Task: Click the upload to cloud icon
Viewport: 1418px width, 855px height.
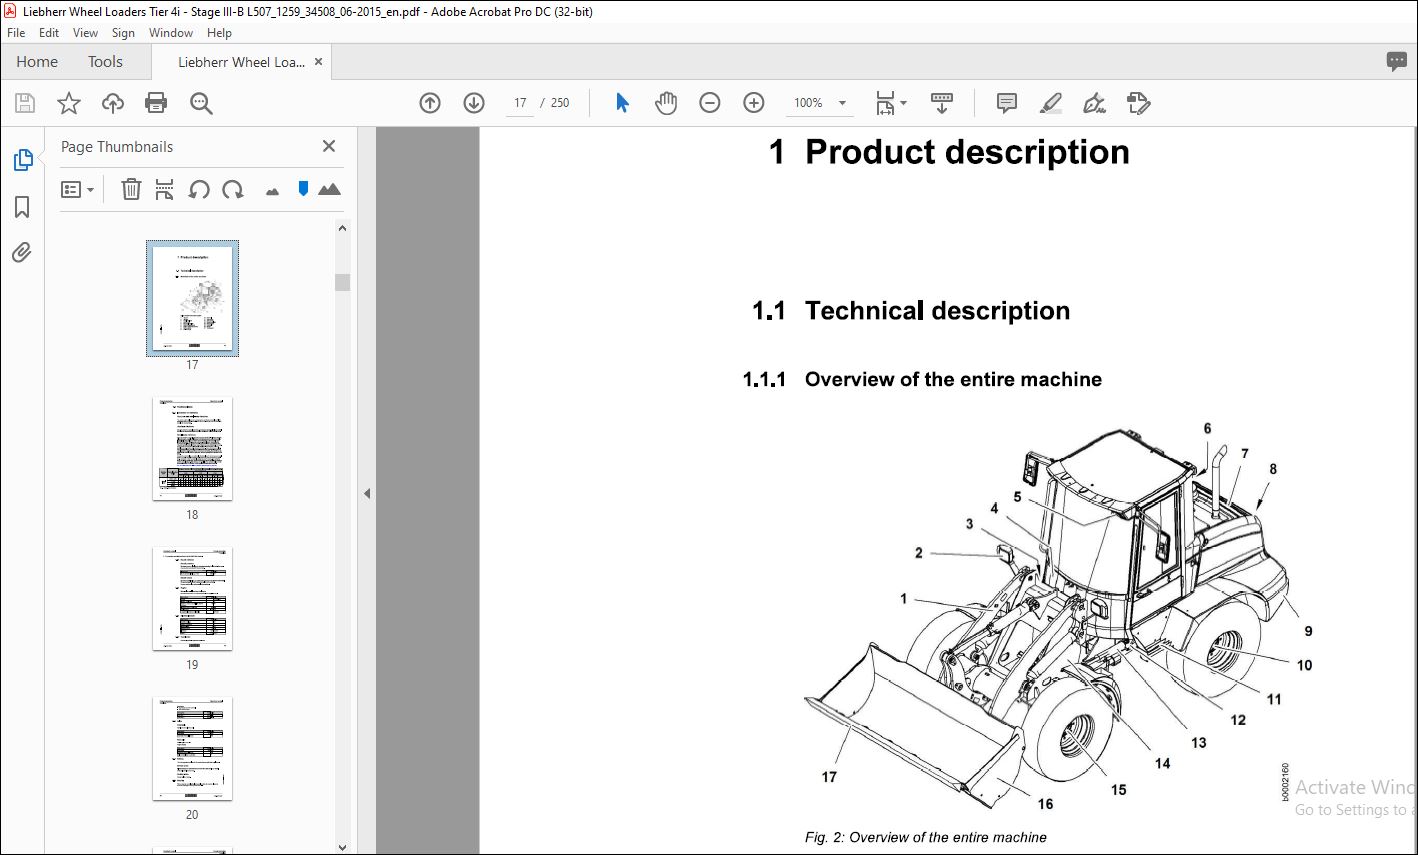Action: pyautogui.click(x=113, y=103)
